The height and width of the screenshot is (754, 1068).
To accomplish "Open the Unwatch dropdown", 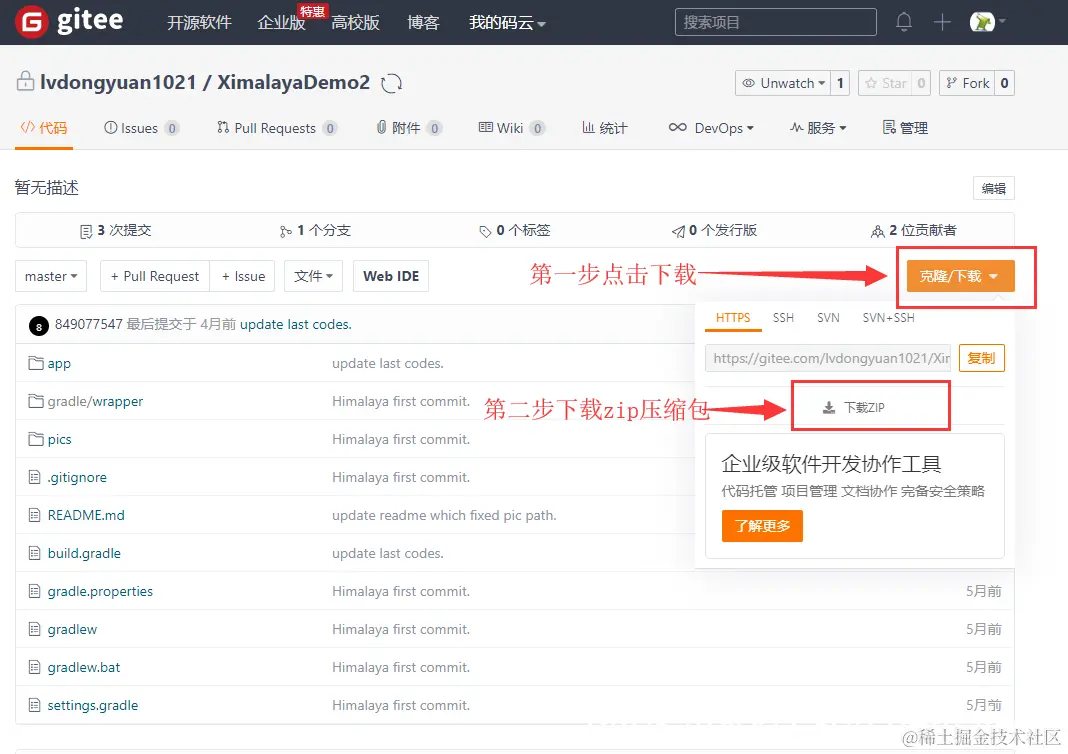I will pyautogui.click(x=783, y=83).
